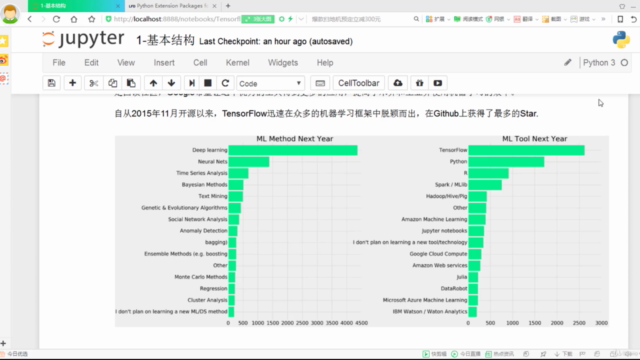640x360 pixels.
Task: Click the lightning speed mode icon
Action: [x=290, y=19]
